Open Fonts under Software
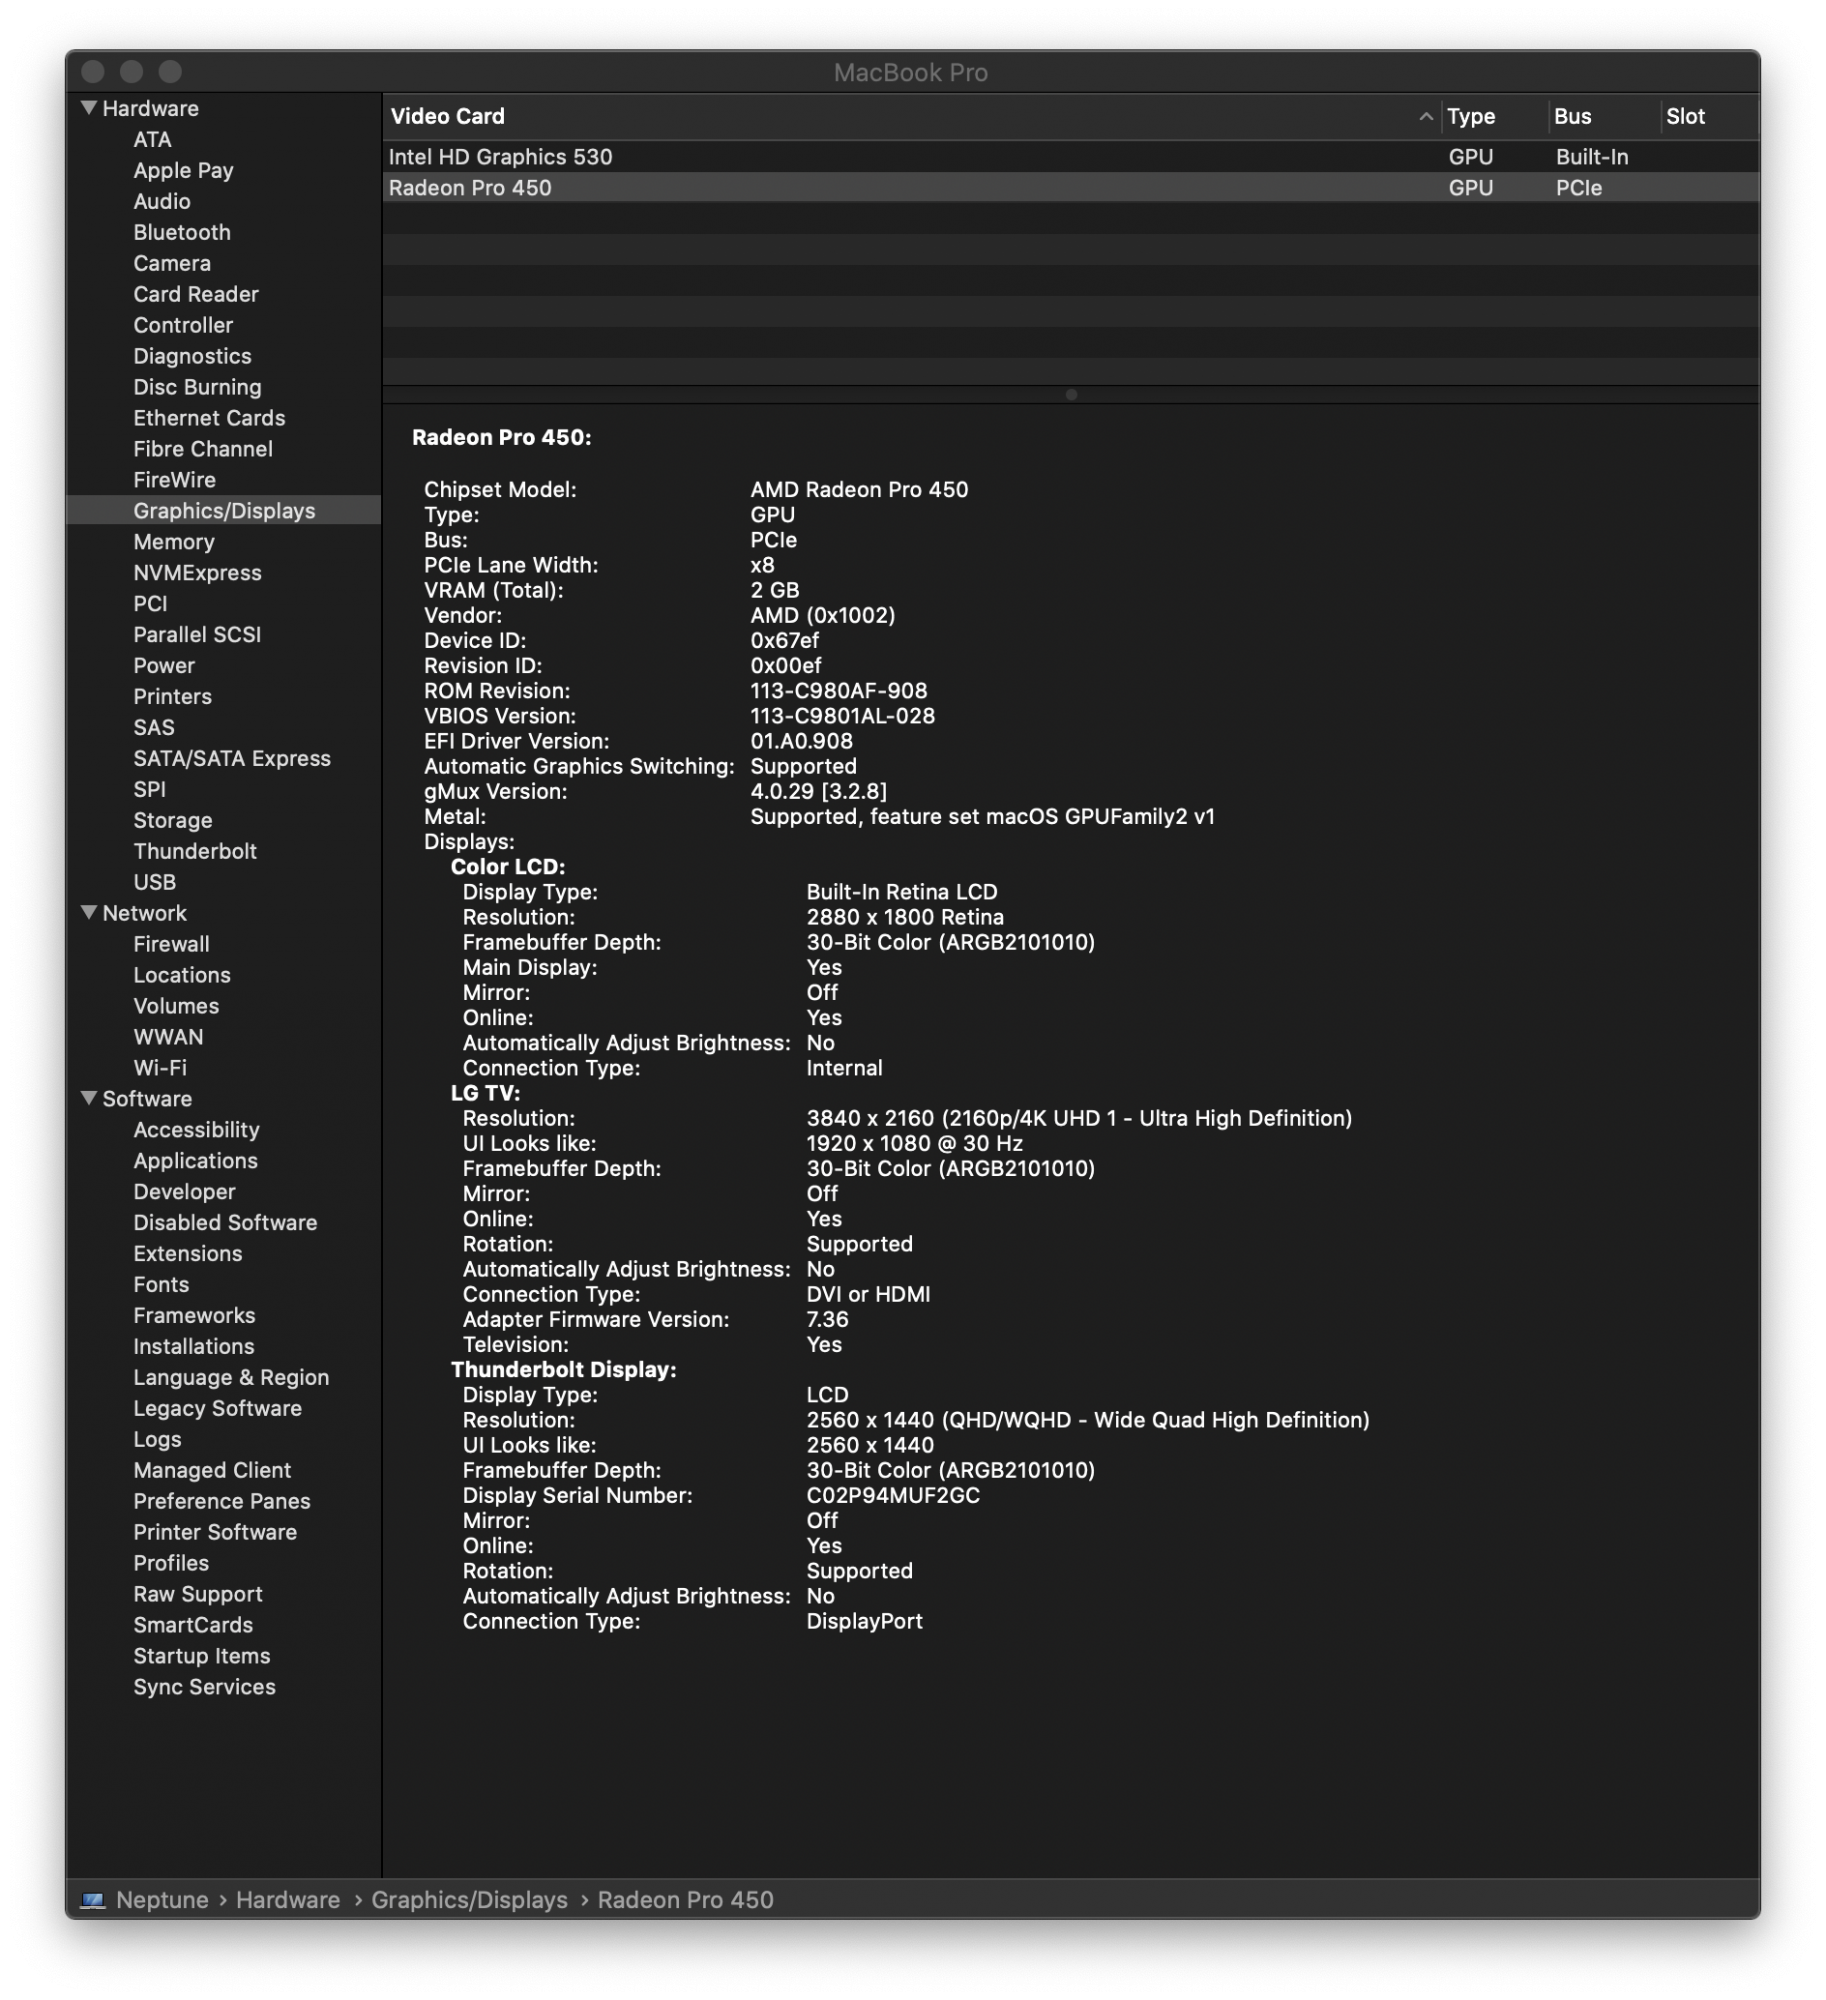 pos(161,1285)
